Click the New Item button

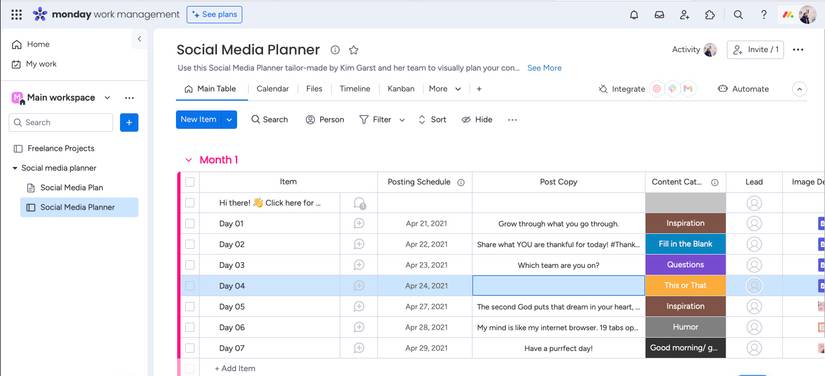(x=198, y=120)
